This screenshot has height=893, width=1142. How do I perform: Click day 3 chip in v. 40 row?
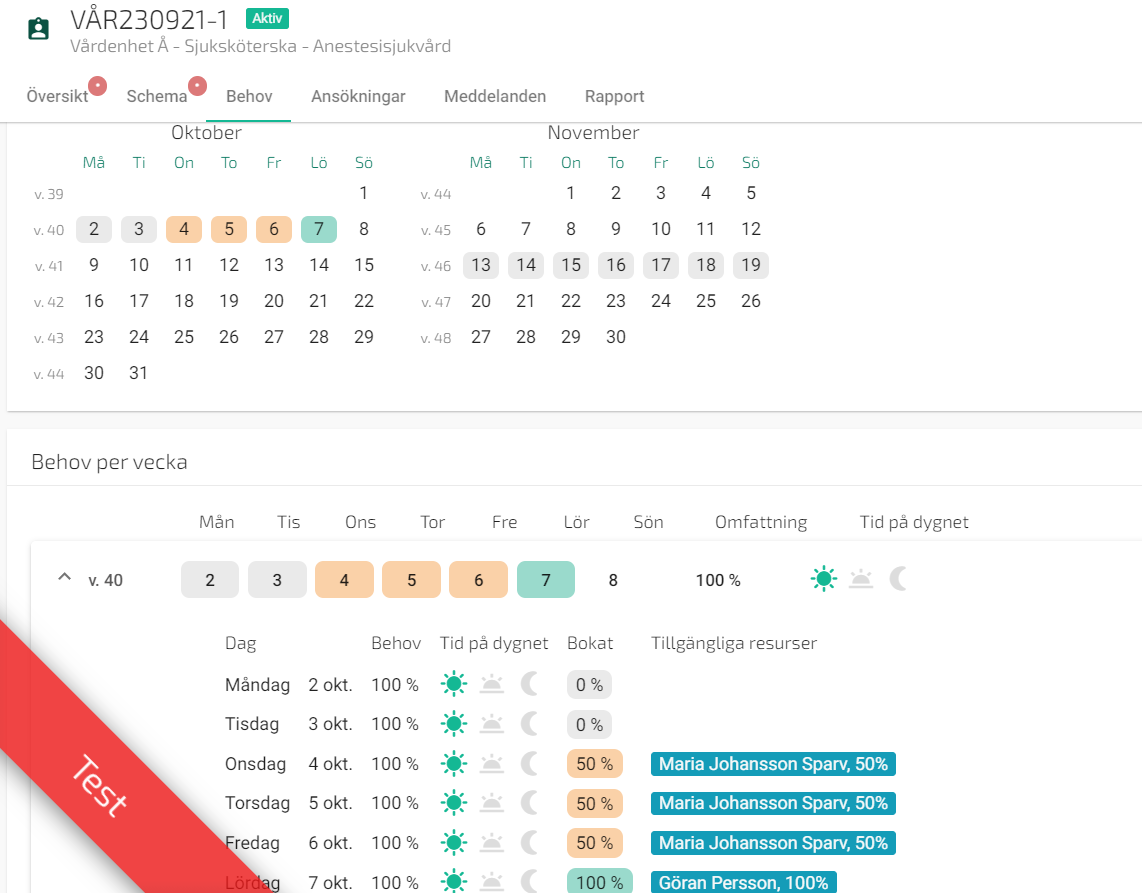coord(277,580)
